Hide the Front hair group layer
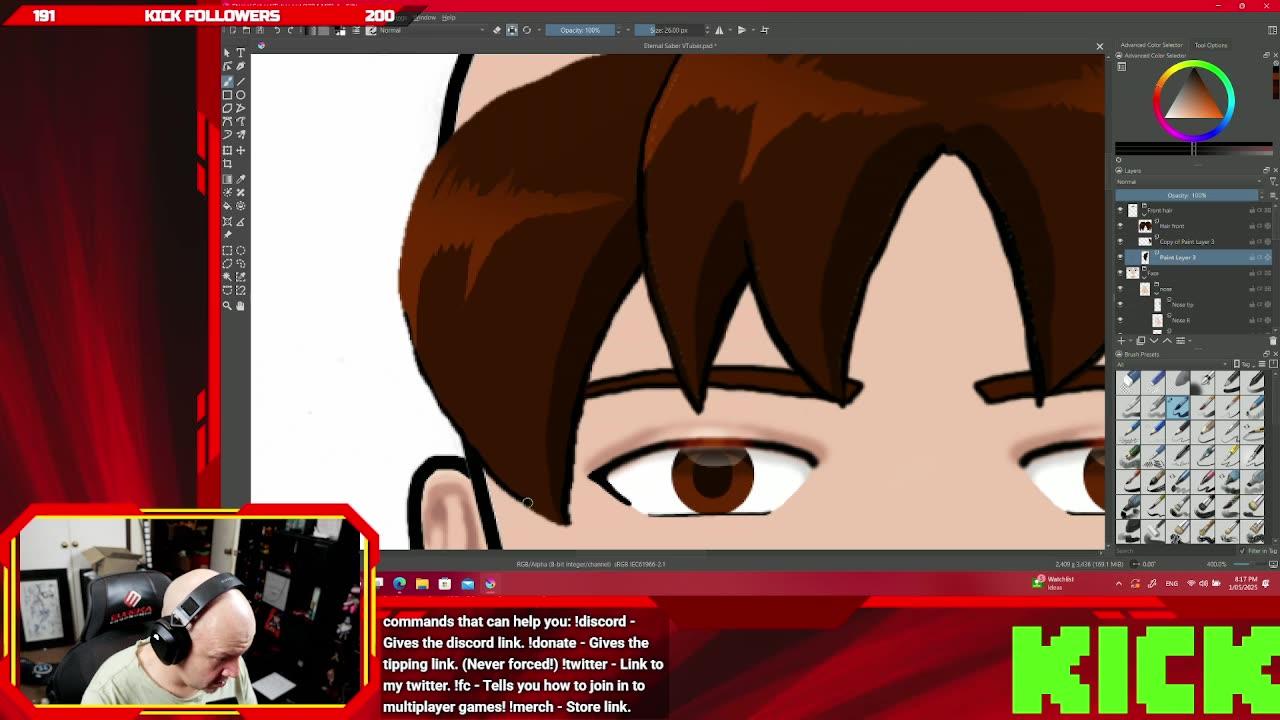Viewport: 1280px width, 720px height. [x=1120, y=210]
